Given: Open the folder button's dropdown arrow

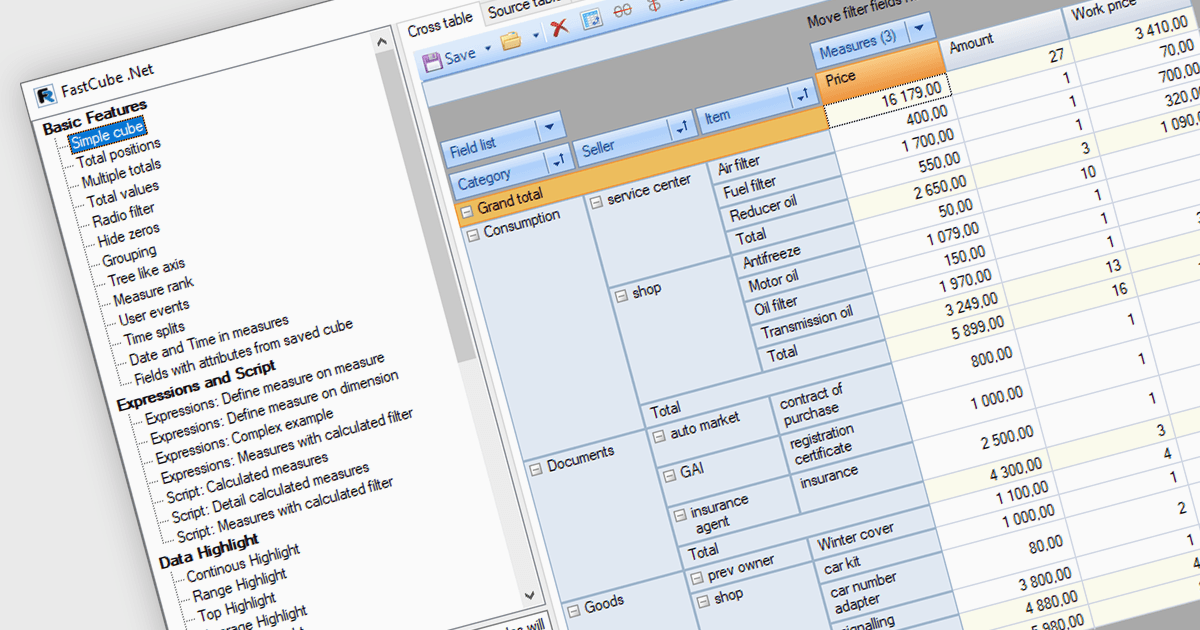Looking at the screenshot, I should coord(536,37).
